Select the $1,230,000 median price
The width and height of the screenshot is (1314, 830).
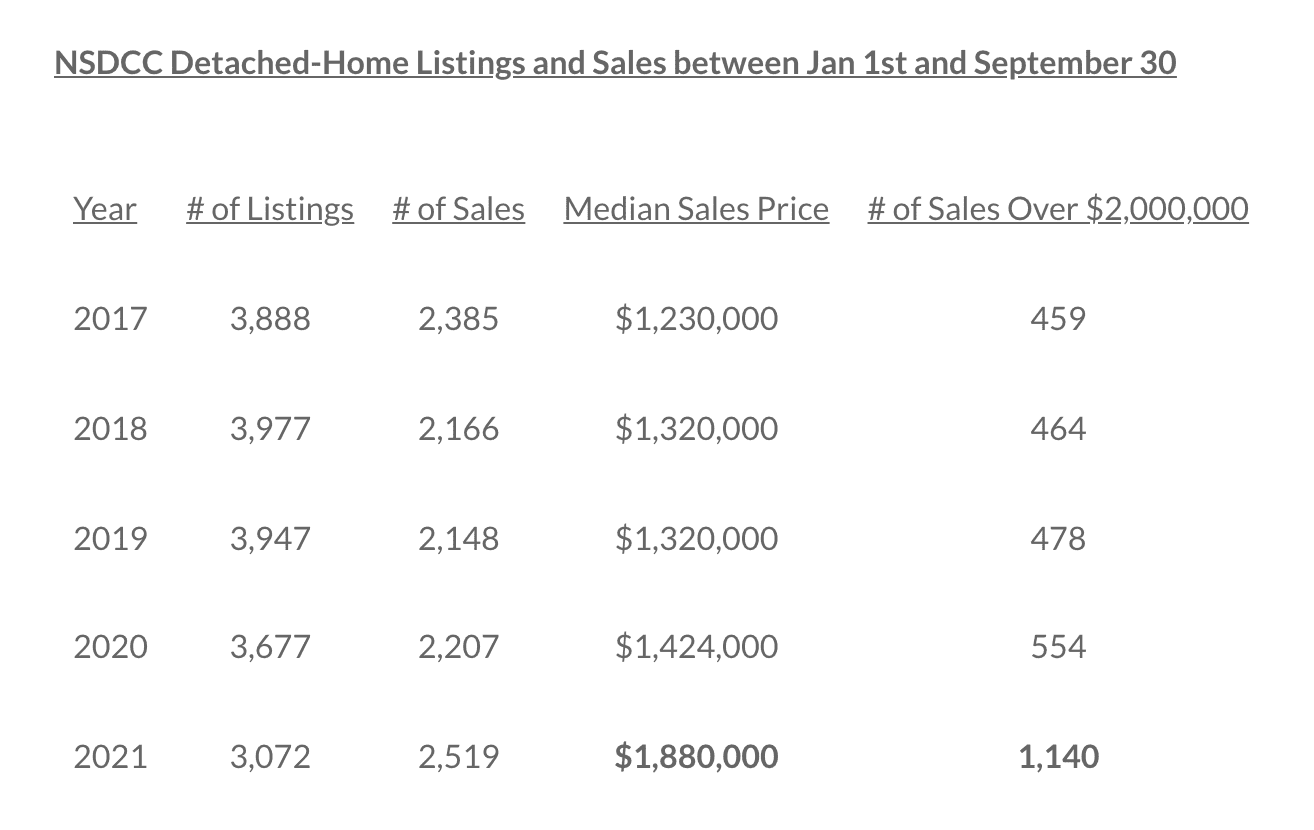pos(696,319)
